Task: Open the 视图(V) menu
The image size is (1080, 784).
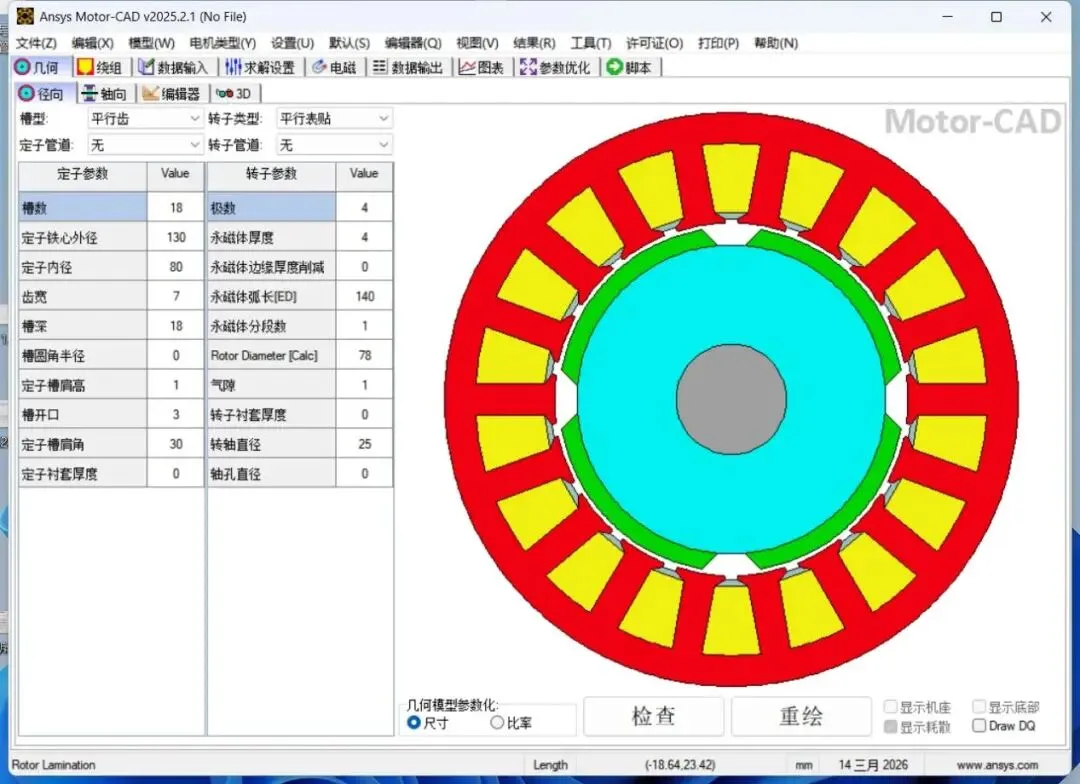Action: tap(477, 43)
